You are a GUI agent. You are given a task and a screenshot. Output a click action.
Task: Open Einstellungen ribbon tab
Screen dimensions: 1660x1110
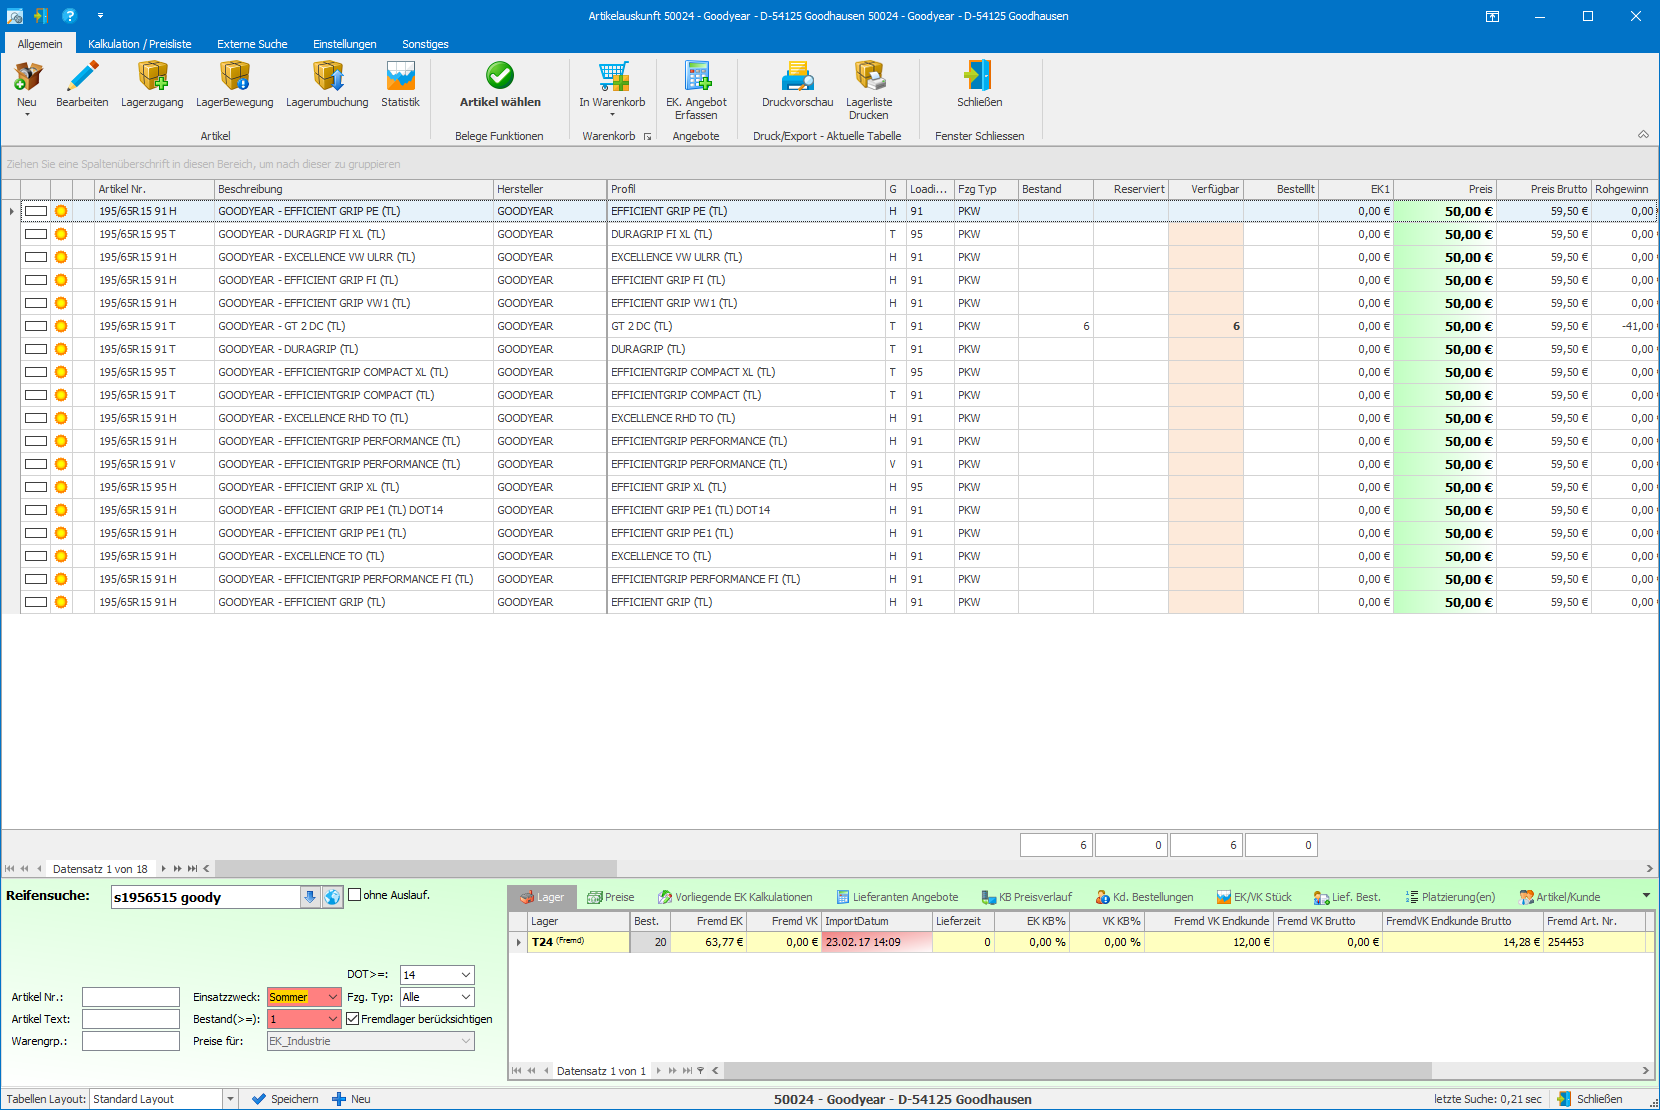tap(344, 44)
